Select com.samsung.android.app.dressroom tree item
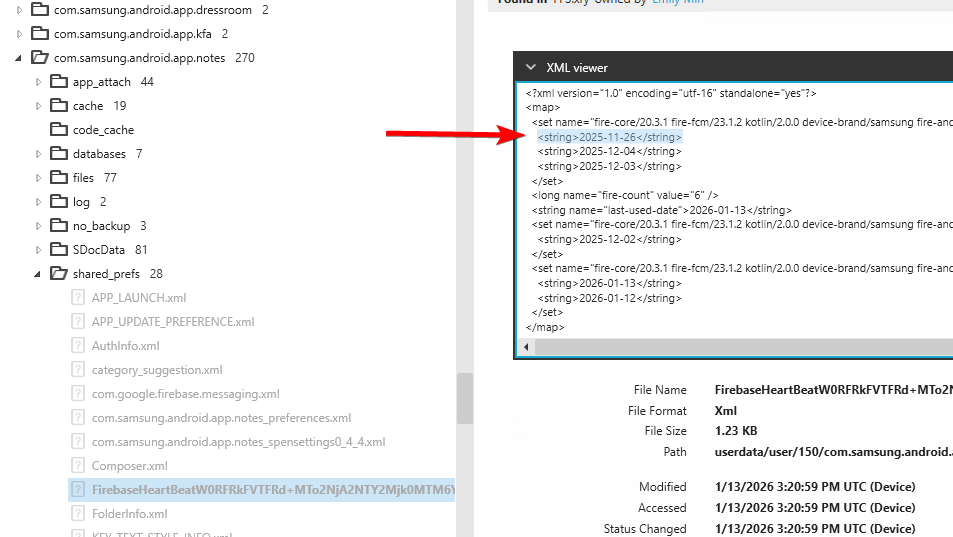This screenshot has height=537, width=953. (x=153, y=10)
